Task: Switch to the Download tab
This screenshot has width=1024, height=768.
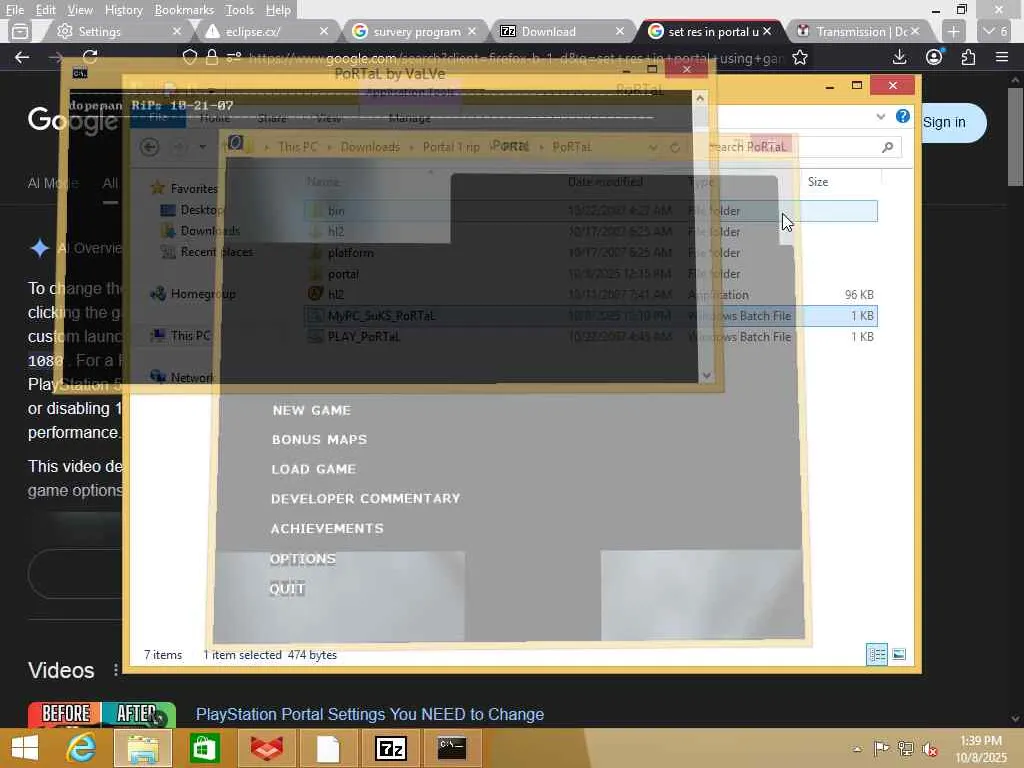Action: [x=560, y=31]
